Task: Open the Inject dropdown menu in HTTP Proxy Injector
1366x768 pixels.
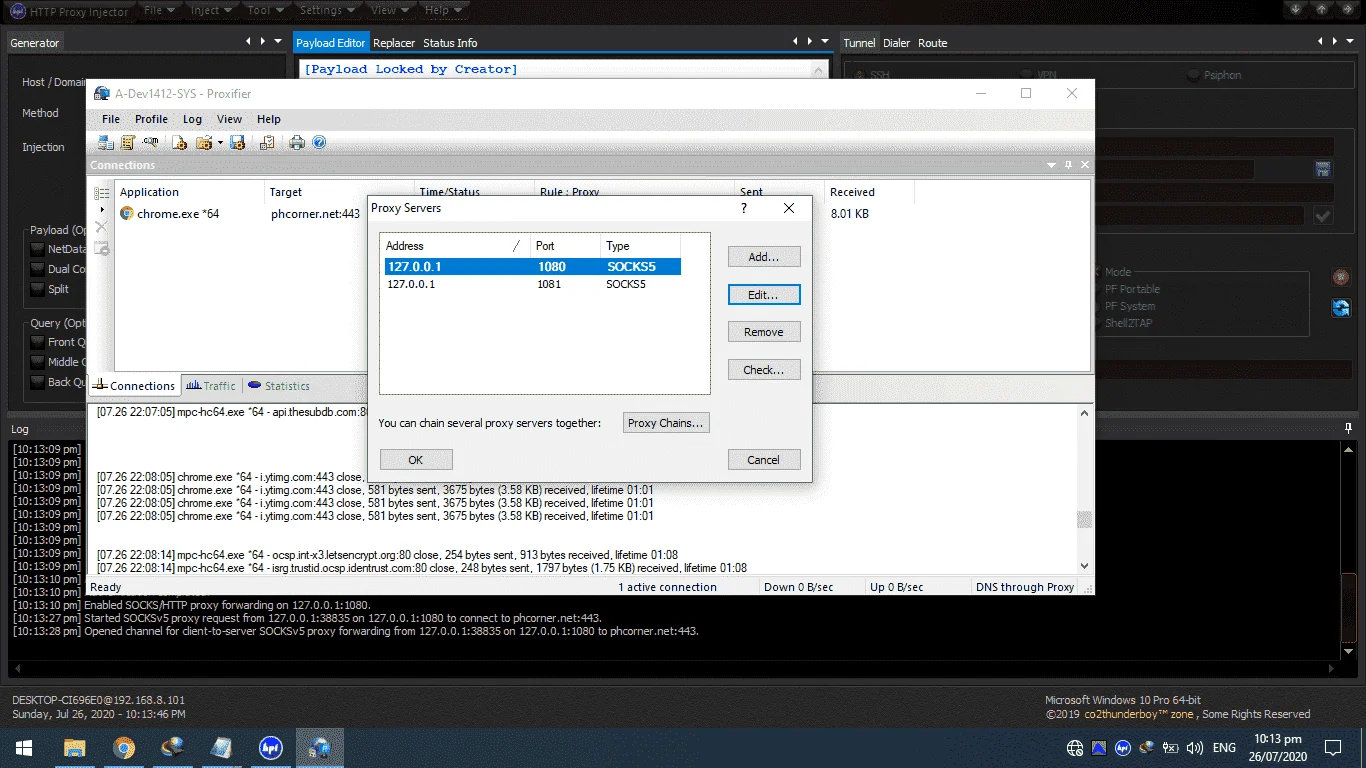Action: tap(210, 10)
